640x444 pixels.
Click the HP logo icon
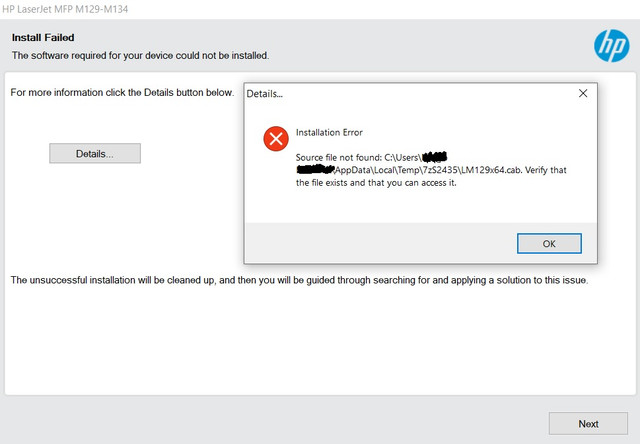[611, 46]
